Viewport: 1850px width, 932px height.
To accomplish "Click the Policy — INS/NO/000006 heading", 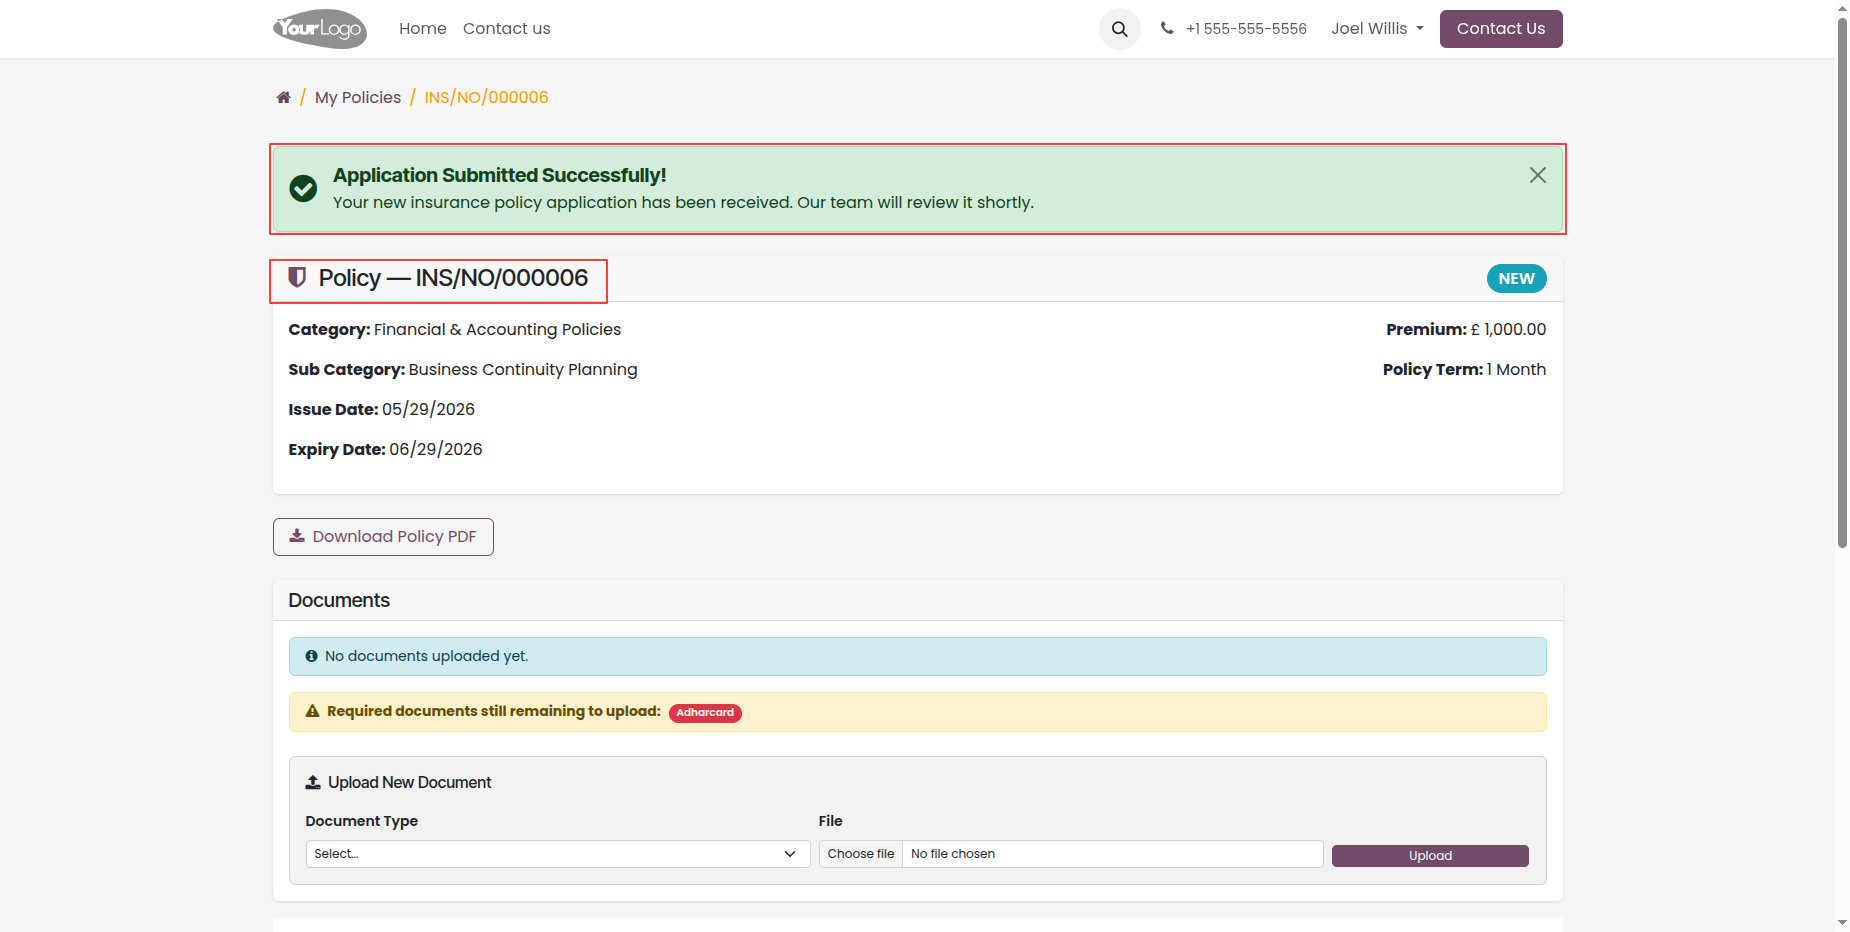I will coord(453,278).
